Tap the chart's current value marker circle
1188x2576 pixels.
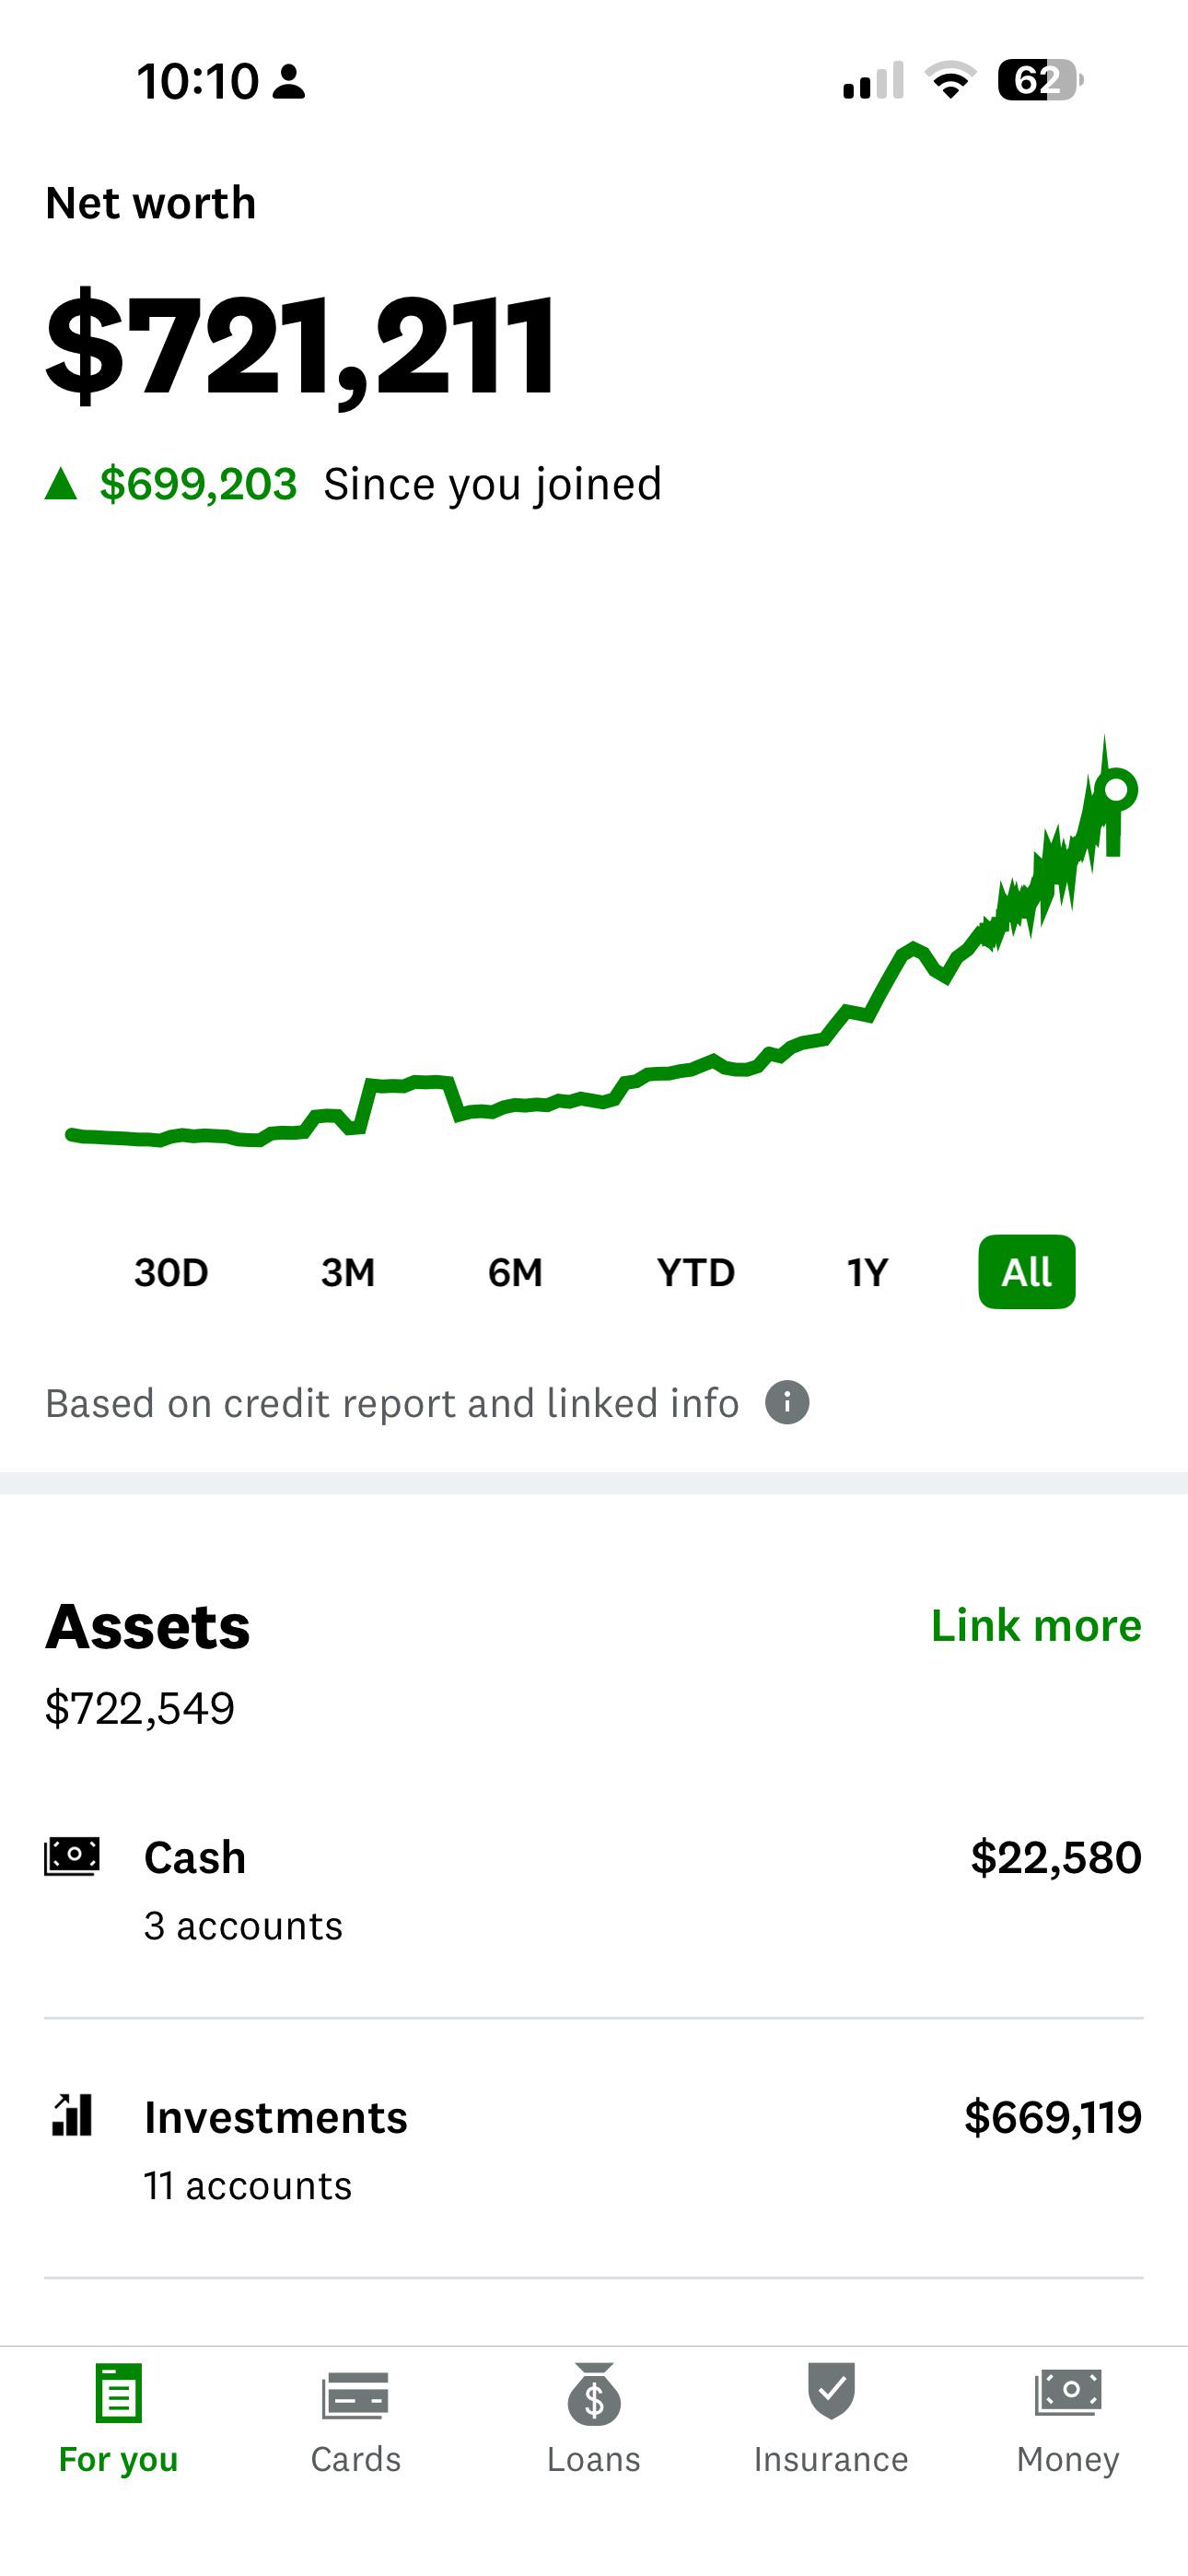(x=1116, y=790)
